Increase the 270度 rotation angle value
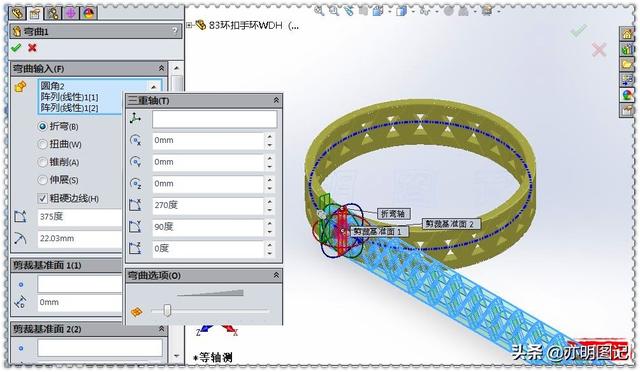The width and height of the screenshot is (640, 372). coord(269,201)
